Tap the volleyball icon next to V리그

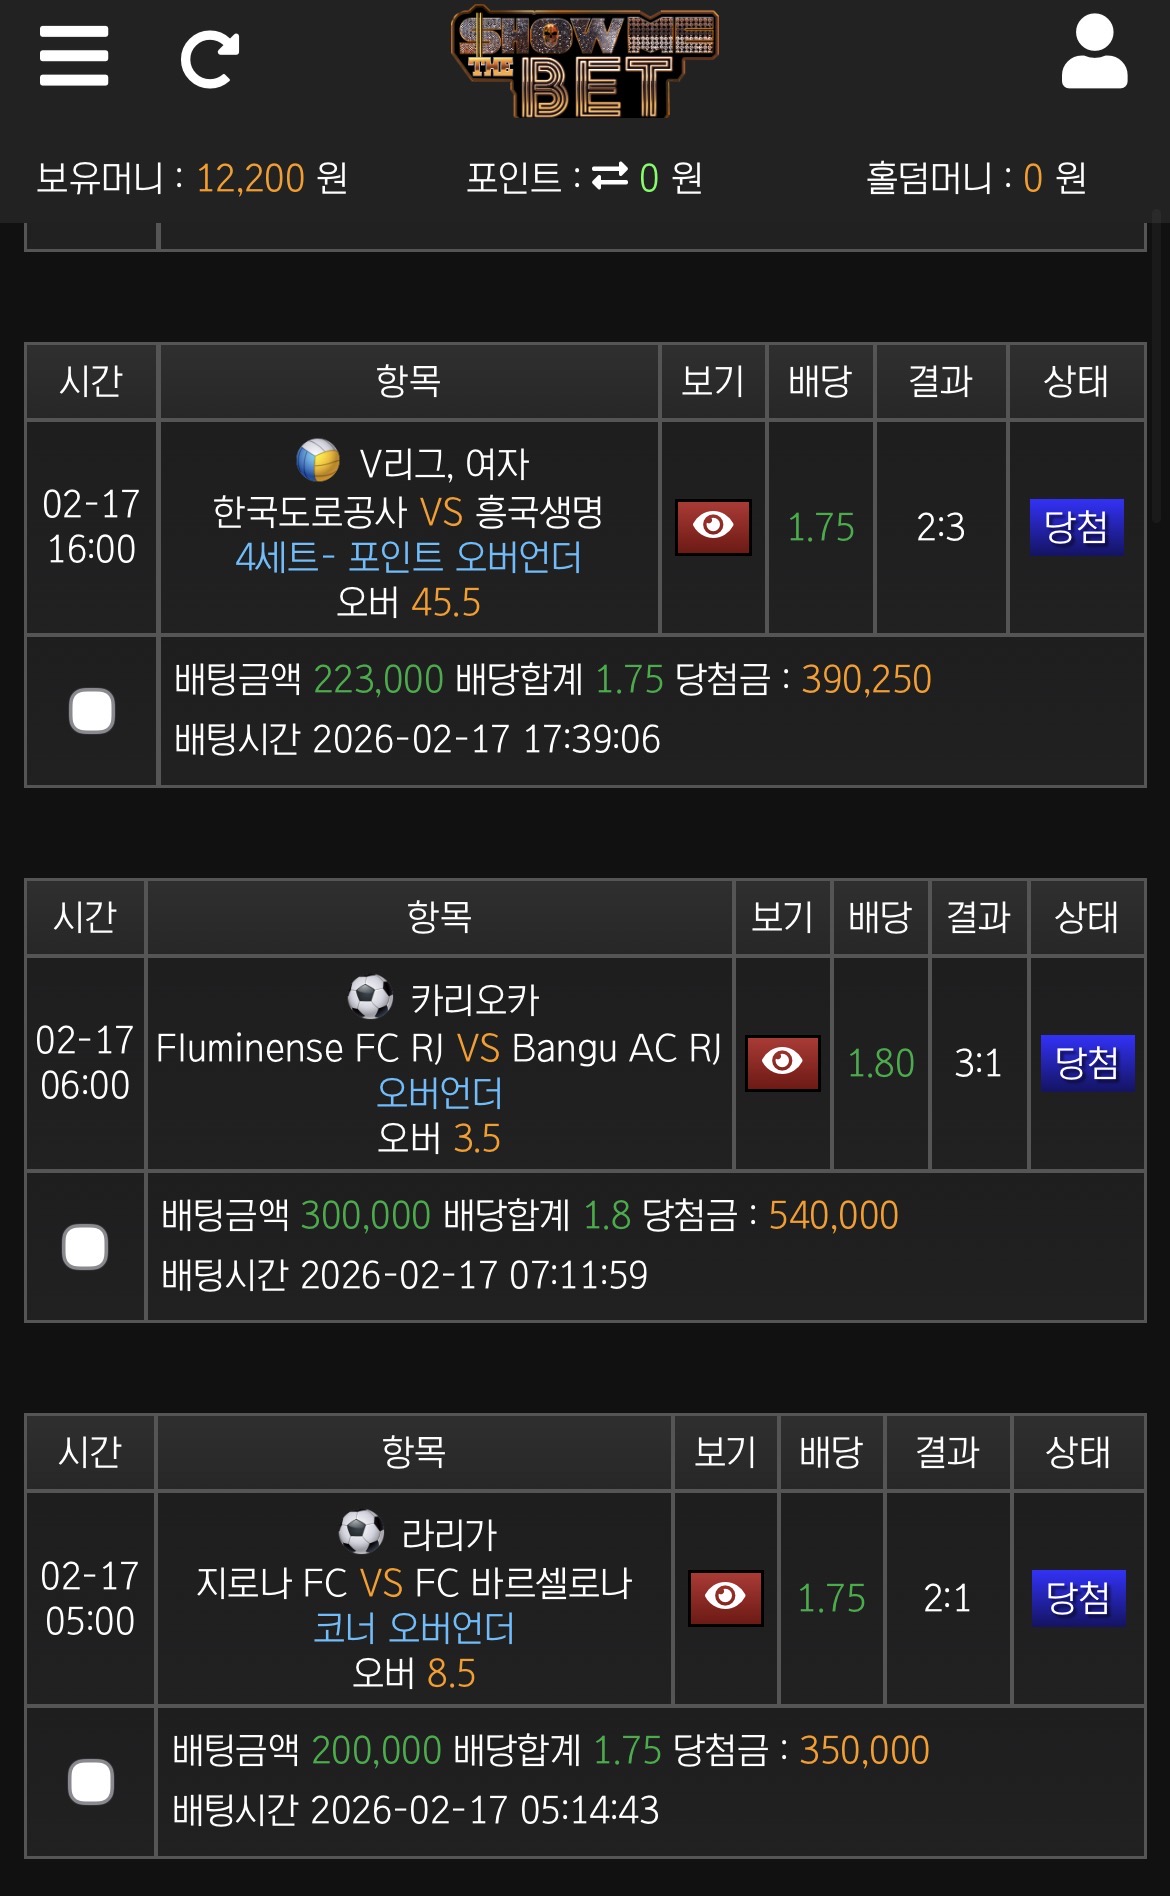[318, 461]
